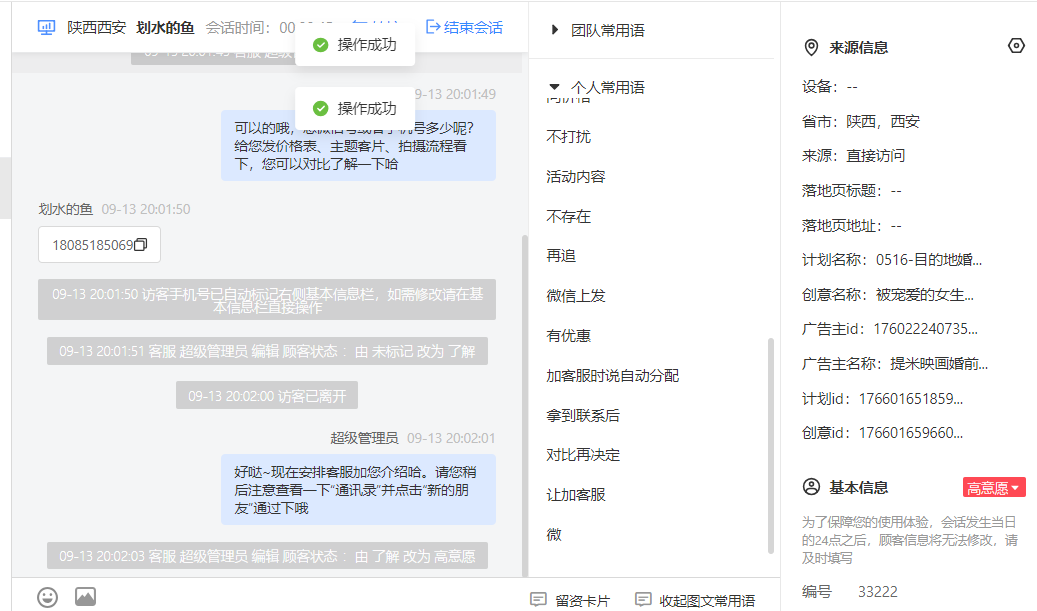This screenshot has width=1037, height=611.
Task: Click the monitor device icon beside 陕西西安
Action: tap(46, 28)
